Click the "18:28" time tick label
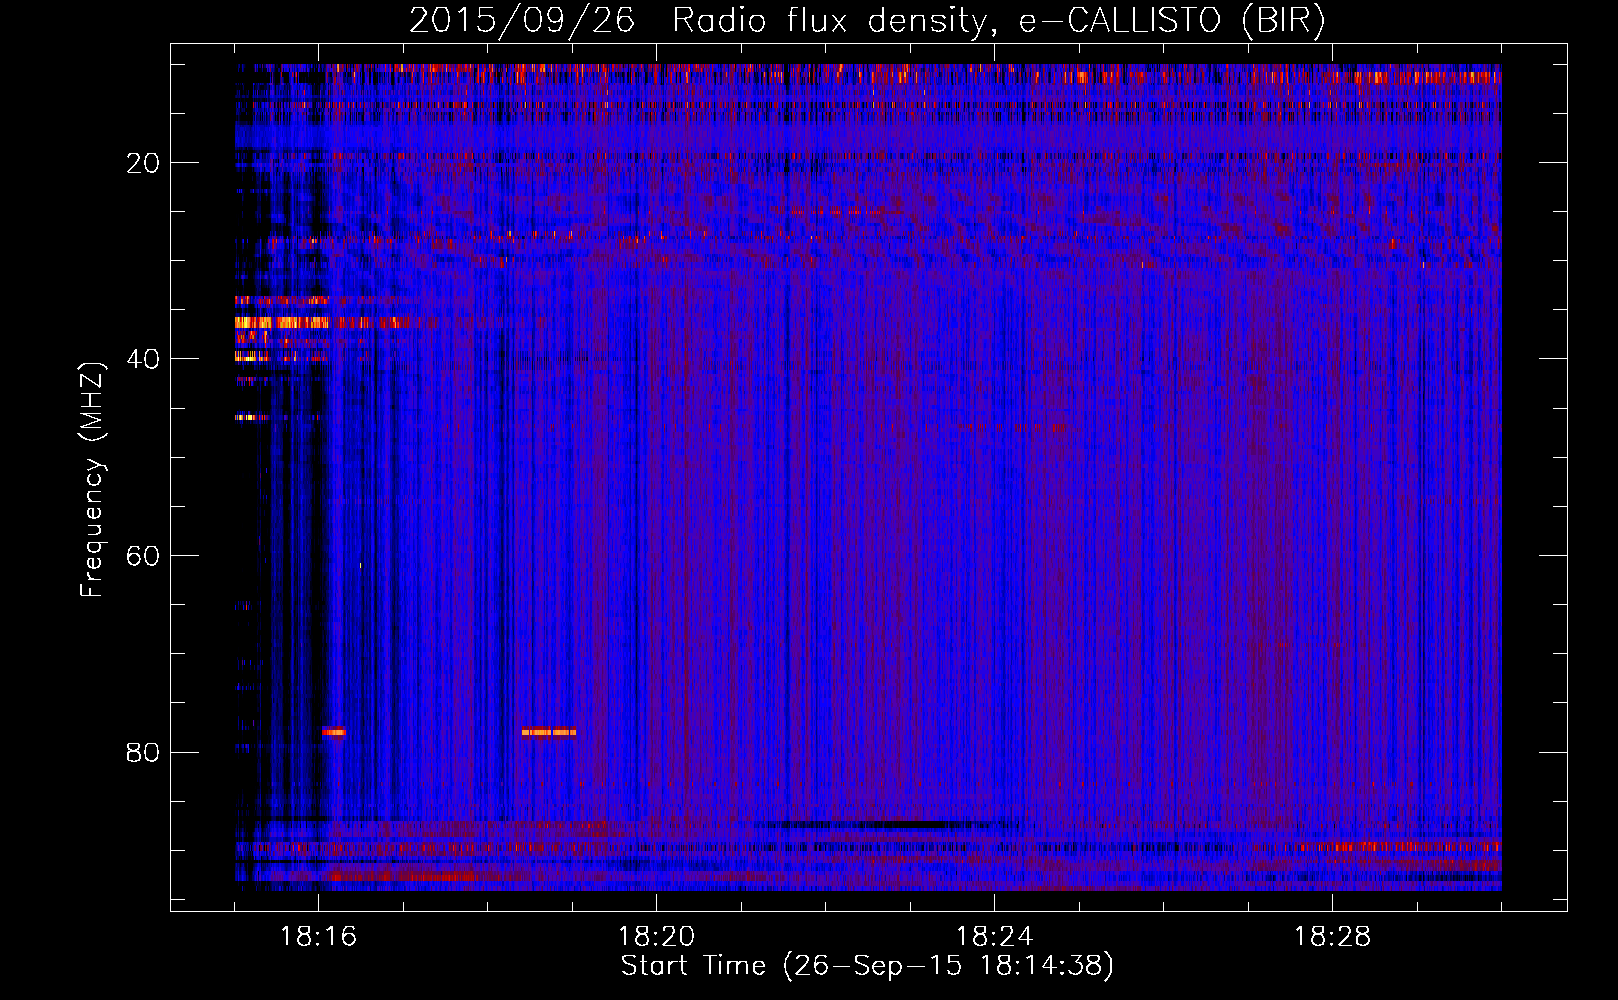Screen dimensions: 1618x1000 [x=1332, y=937]
